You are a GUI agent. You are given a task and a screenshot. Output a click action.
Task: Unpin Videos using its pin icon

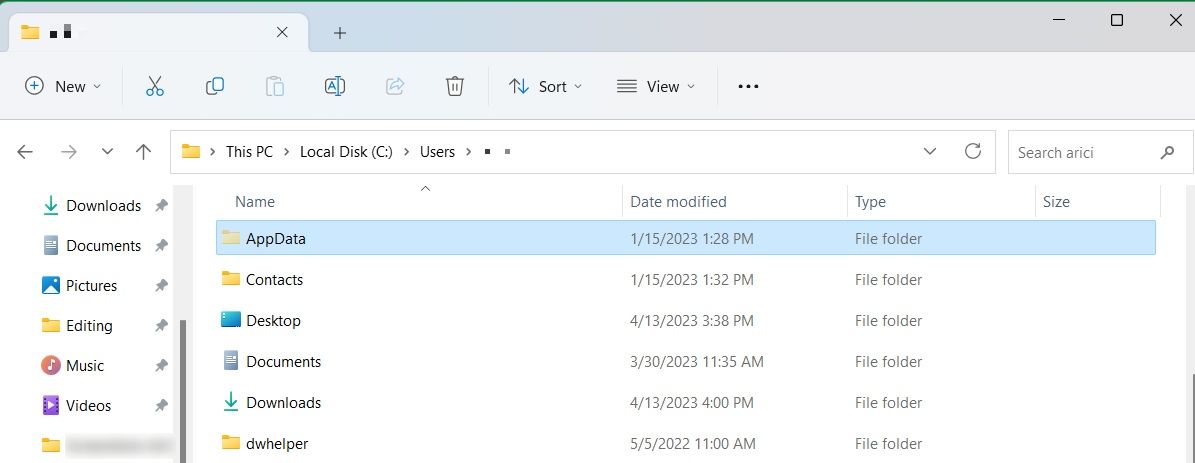161,406
